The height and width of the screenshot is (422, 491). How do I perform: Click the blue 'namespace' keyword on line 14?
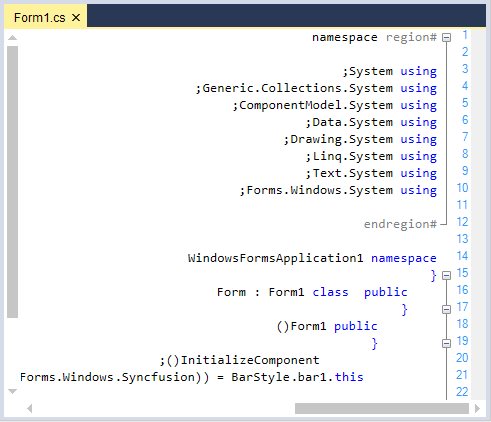404,258
